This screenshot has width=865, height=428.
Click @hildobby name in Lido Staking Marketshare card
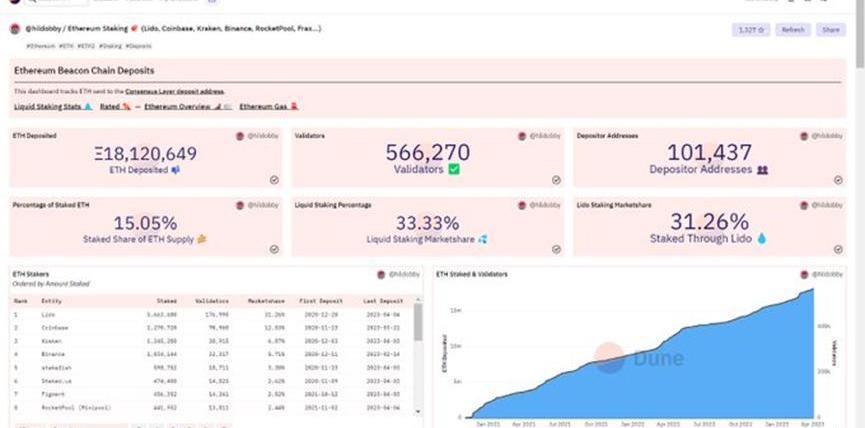826,205
